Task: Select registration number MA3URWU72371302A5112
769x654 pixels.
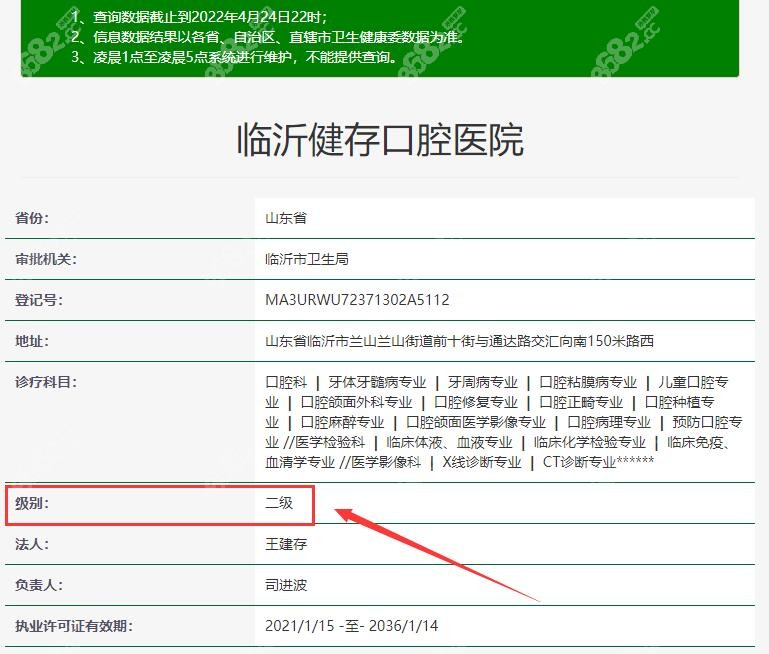Action: (x=357, y=300)
